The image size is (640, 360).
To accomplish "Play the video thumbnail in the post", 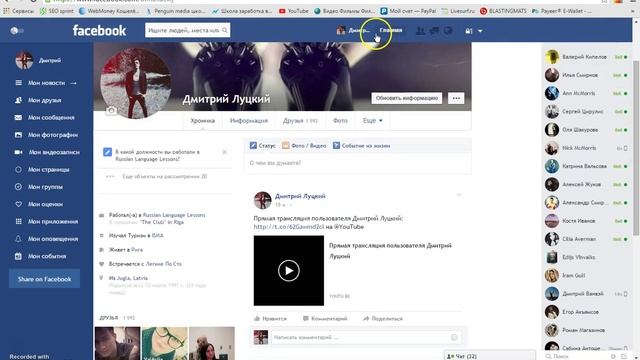I will [289, 271].
